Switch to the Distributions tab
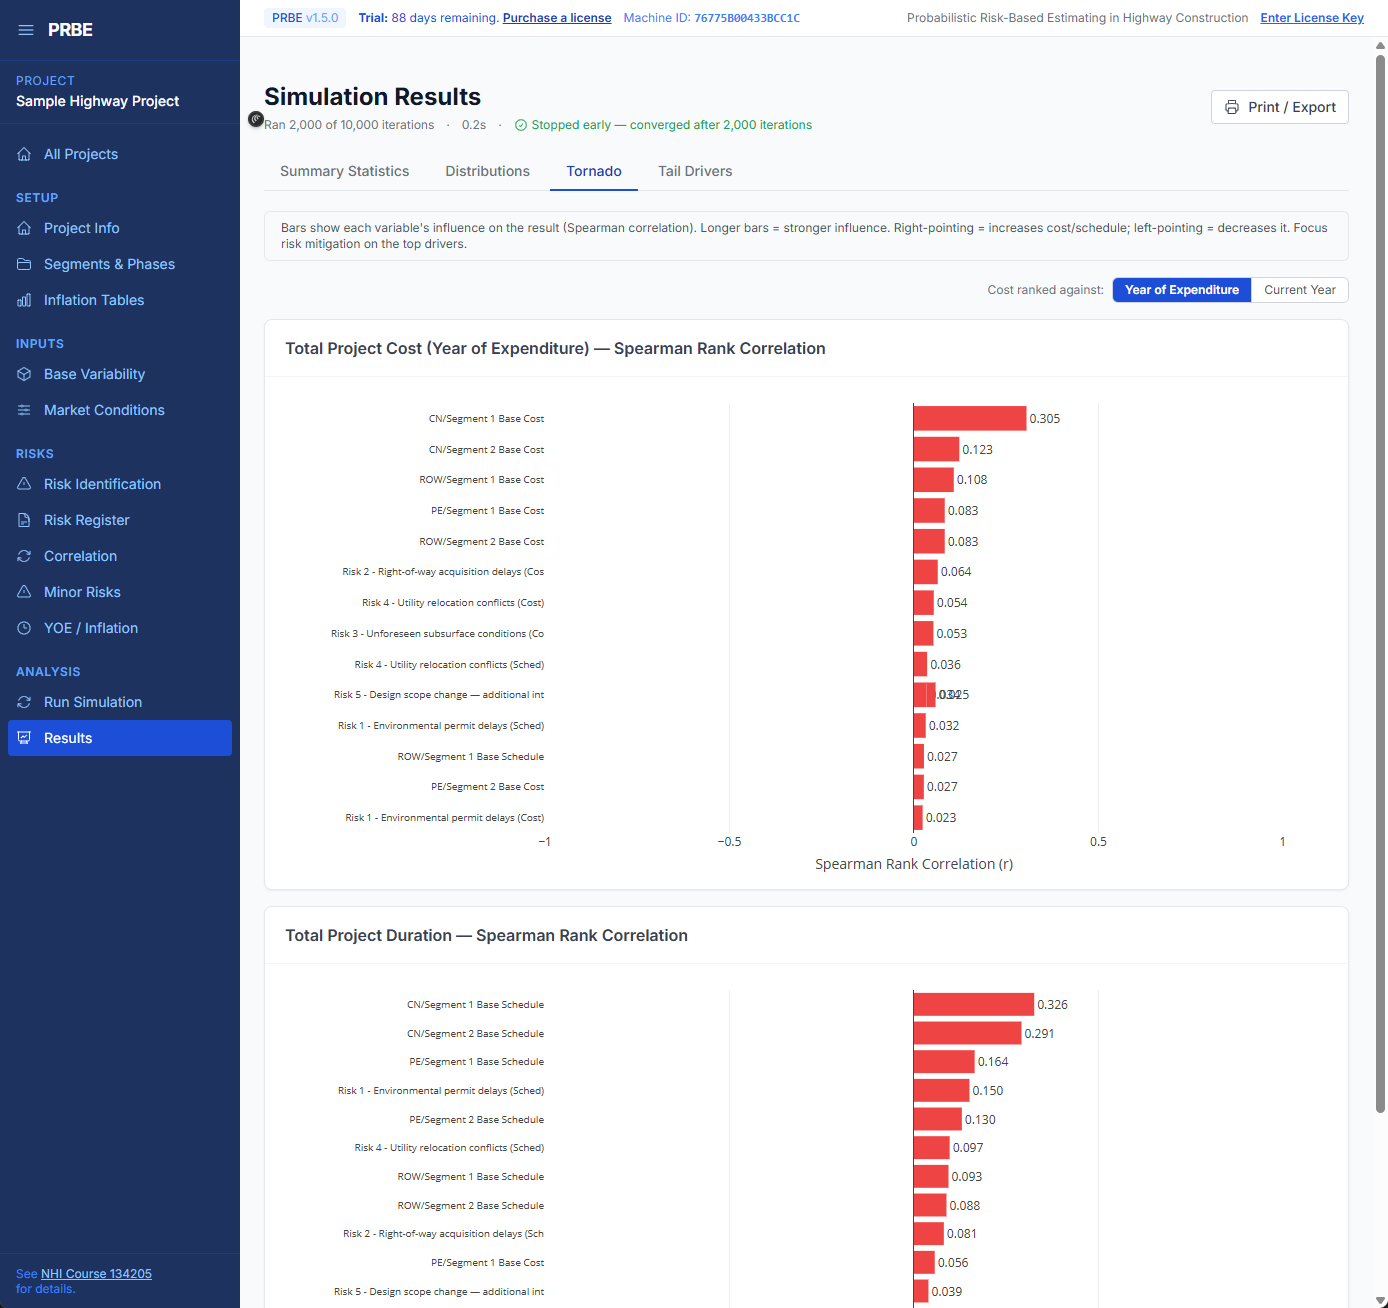This screenshot has width=1388, height=1308. coord(487,171)
